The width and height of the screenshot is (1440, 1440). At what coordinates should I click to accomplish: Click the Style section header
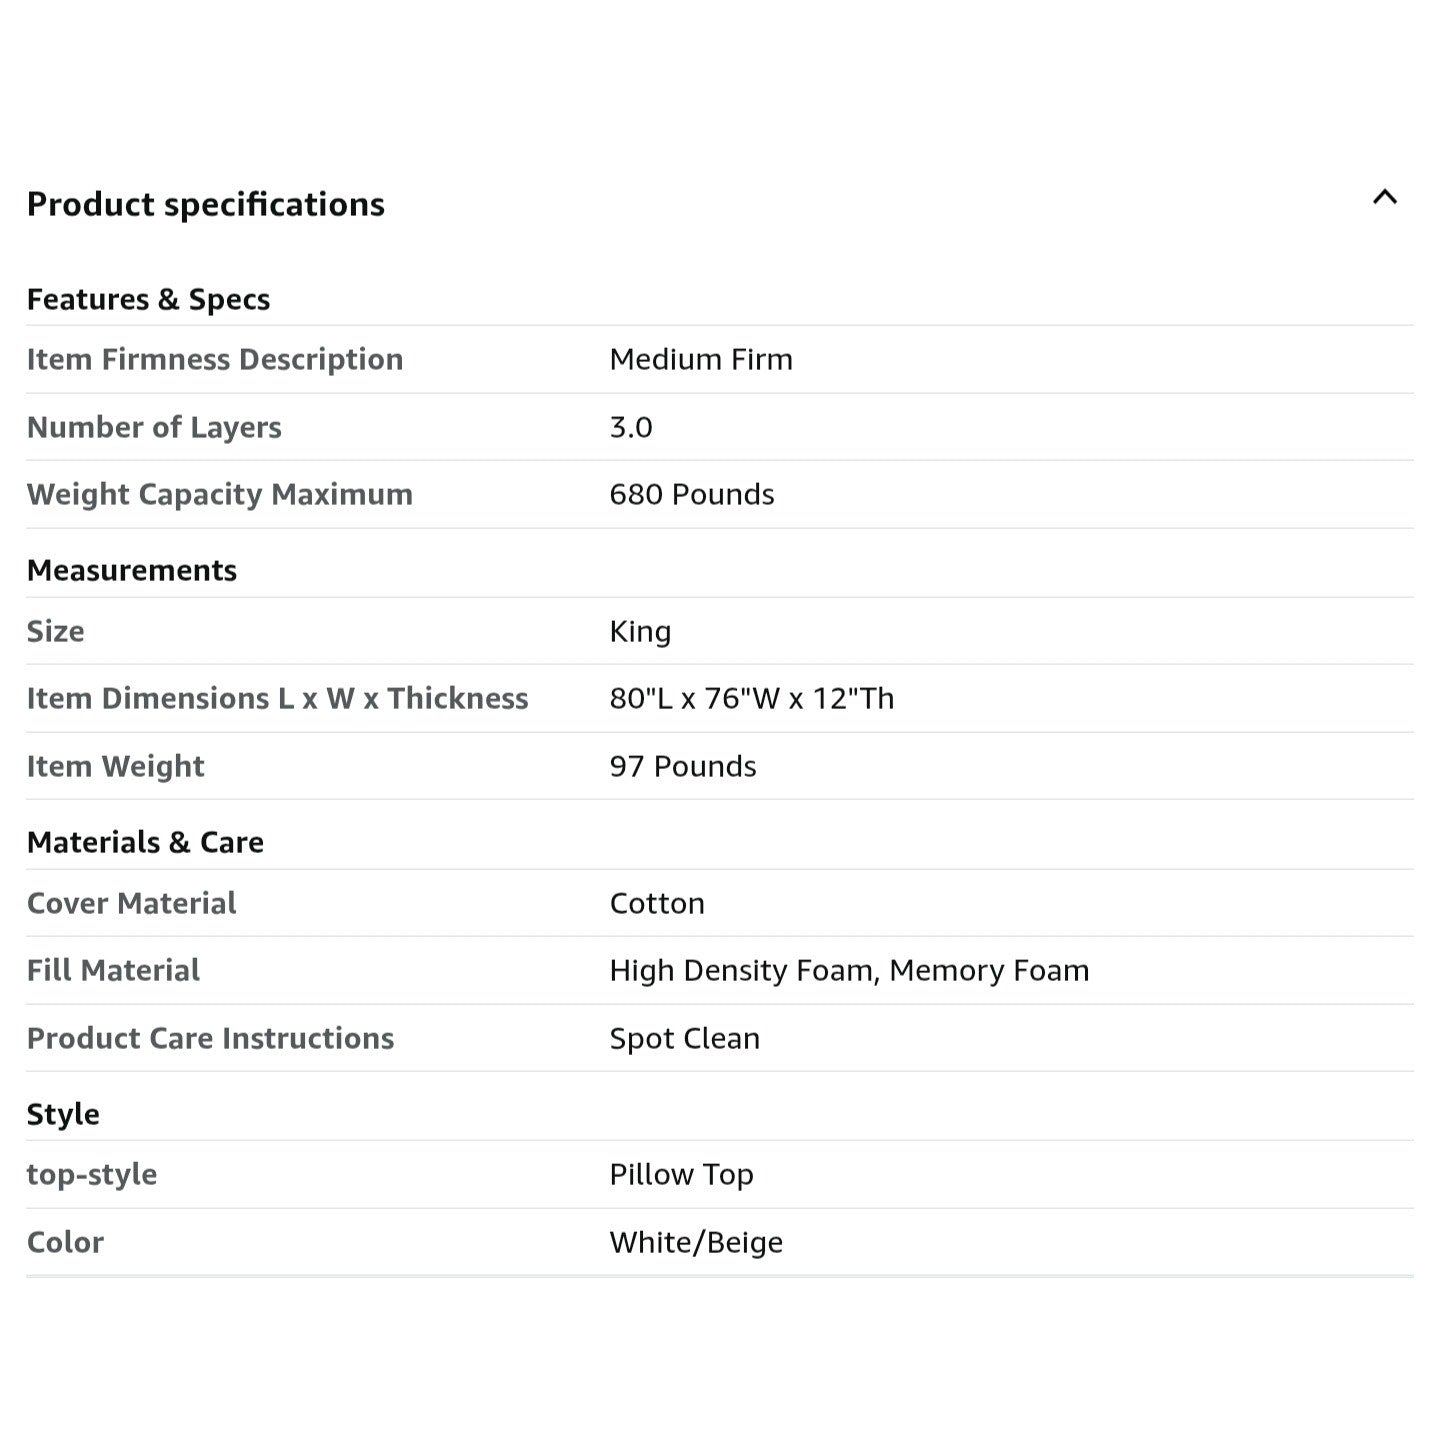tap(63, 1114)
